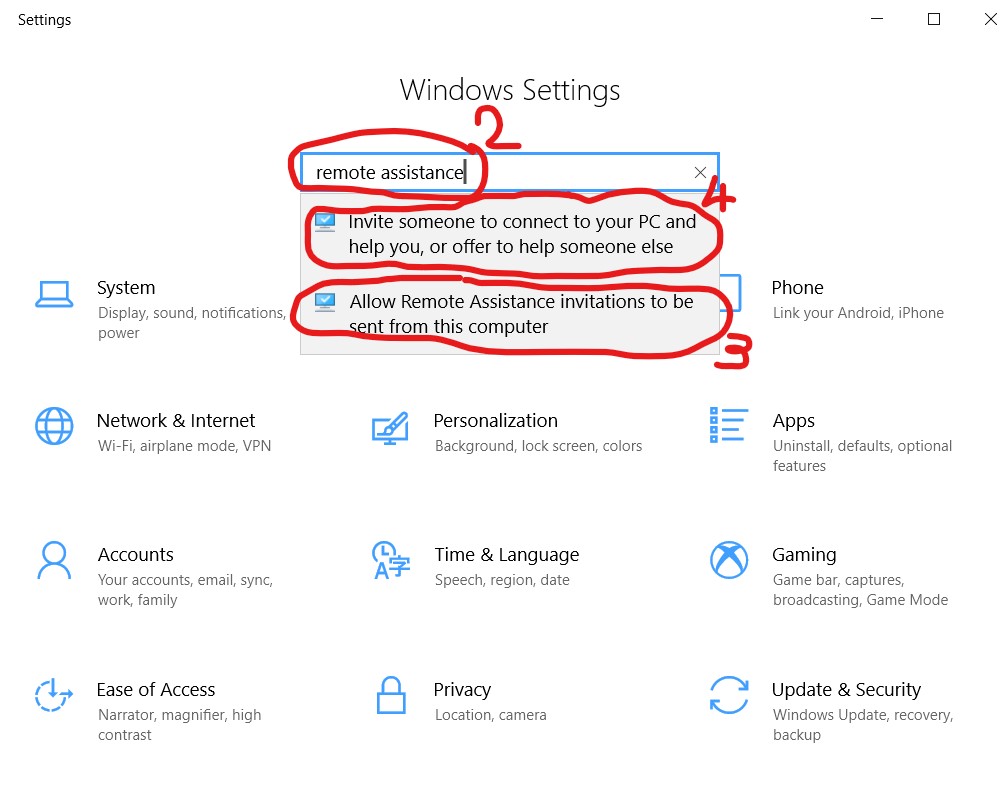Open Personalization using the paintbrush icon
This screenshot has height=788, width=1007.
tap(389, 427)
